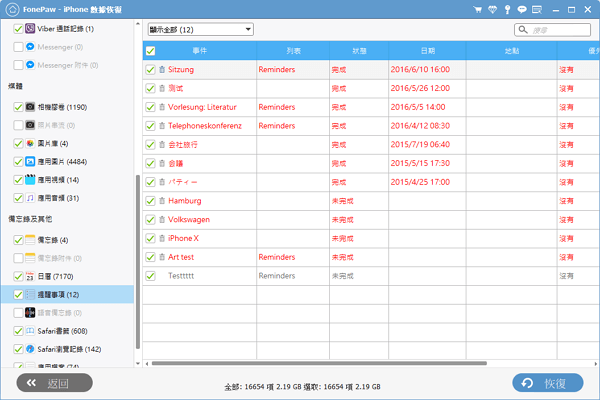Click the menu list icon in title bar
600x400 pixels.
click(x=537, y=10)
